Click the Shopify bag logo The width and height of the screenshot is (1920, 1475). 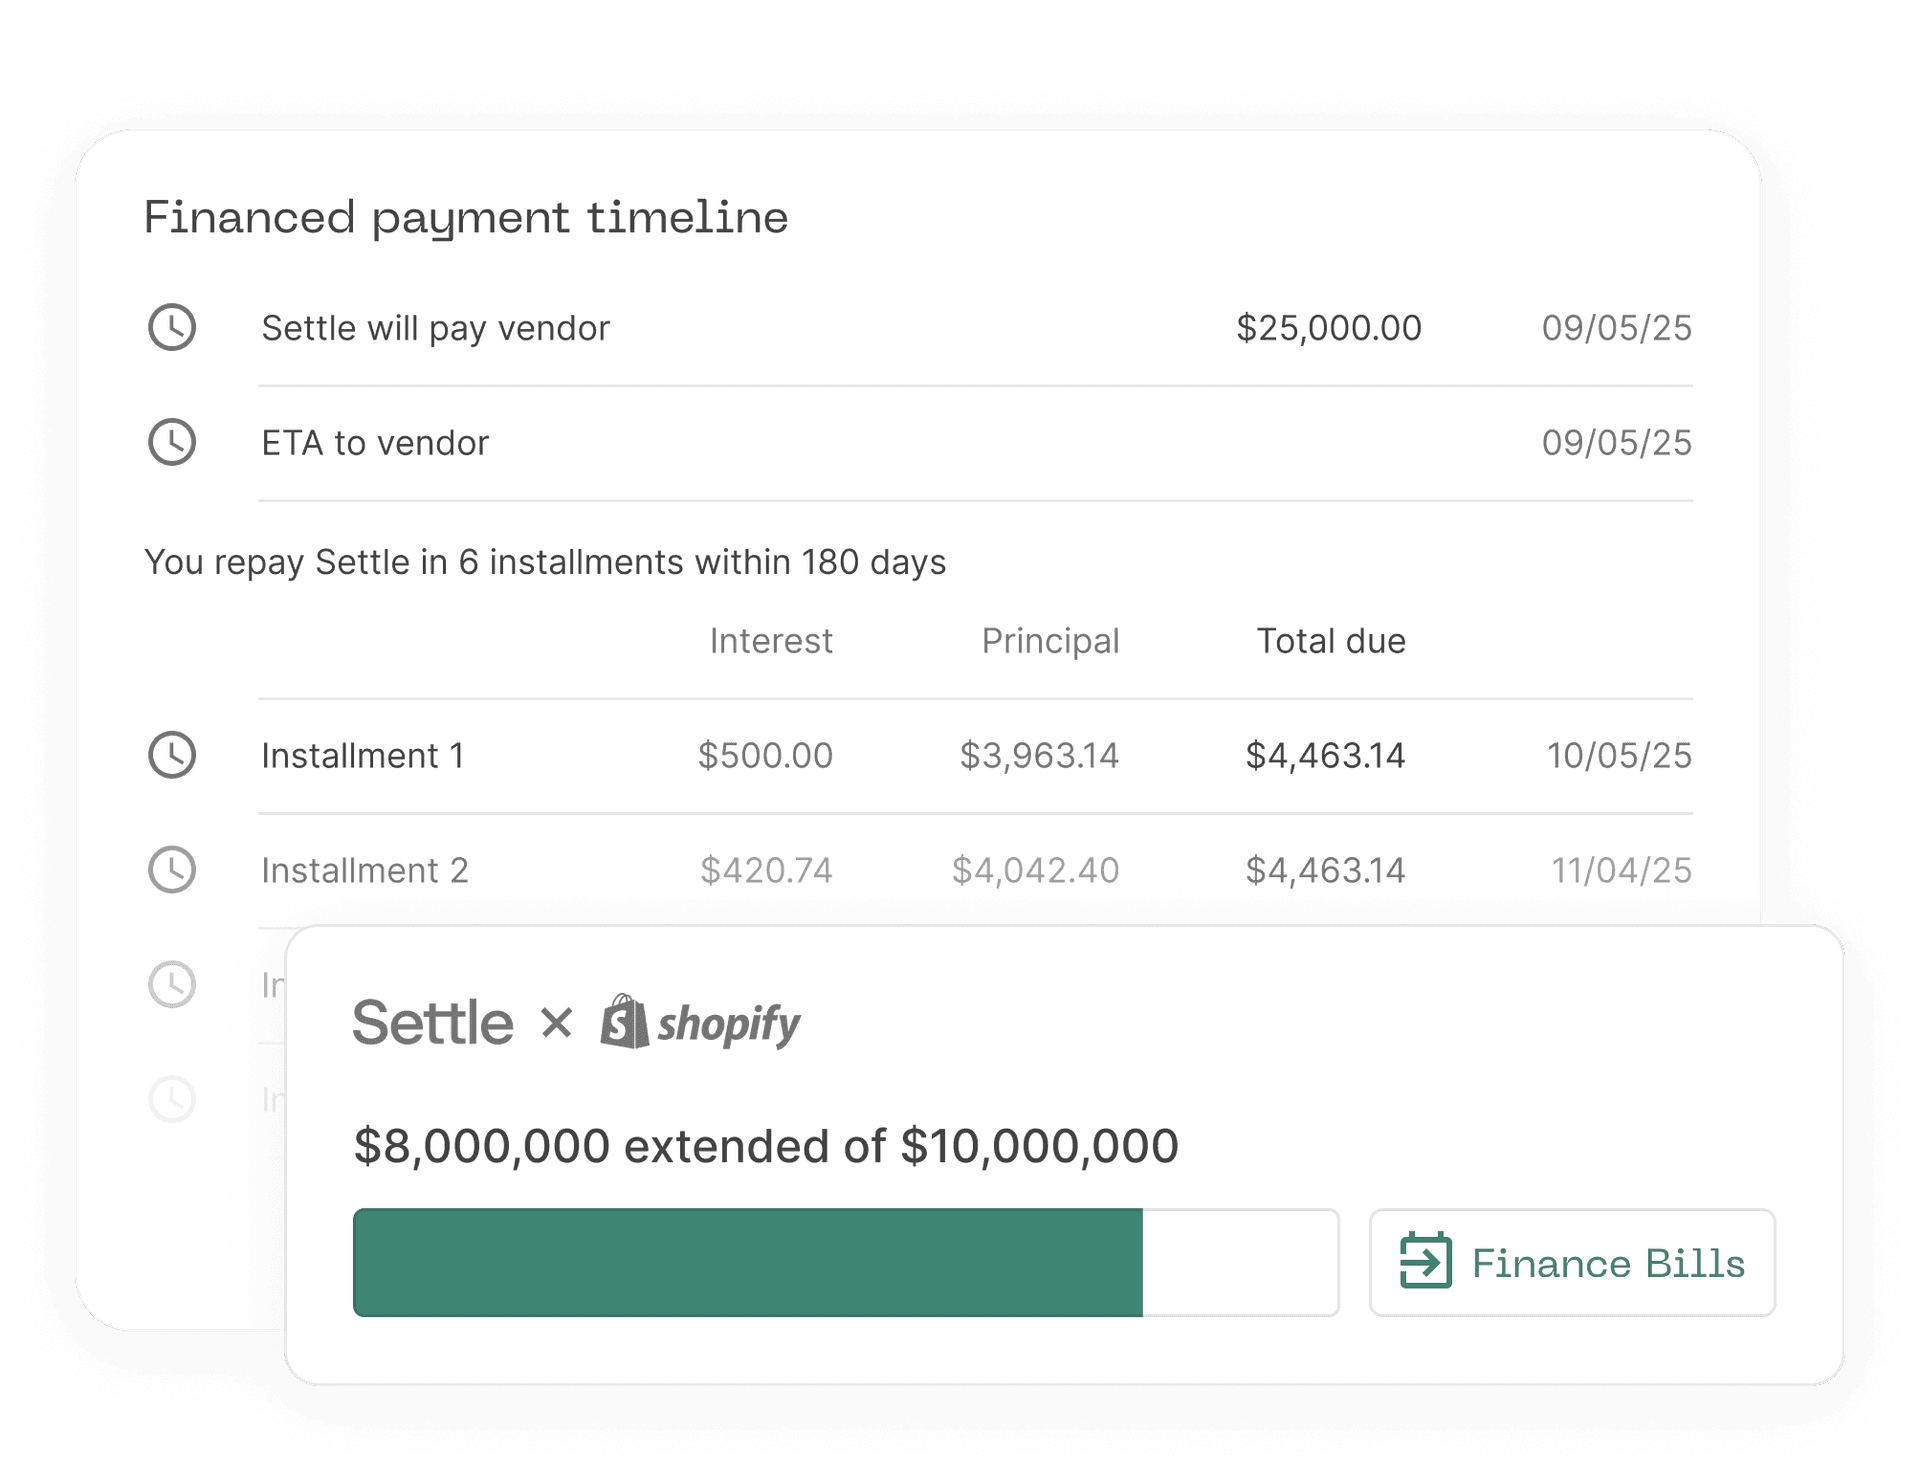click(625, 1022)
